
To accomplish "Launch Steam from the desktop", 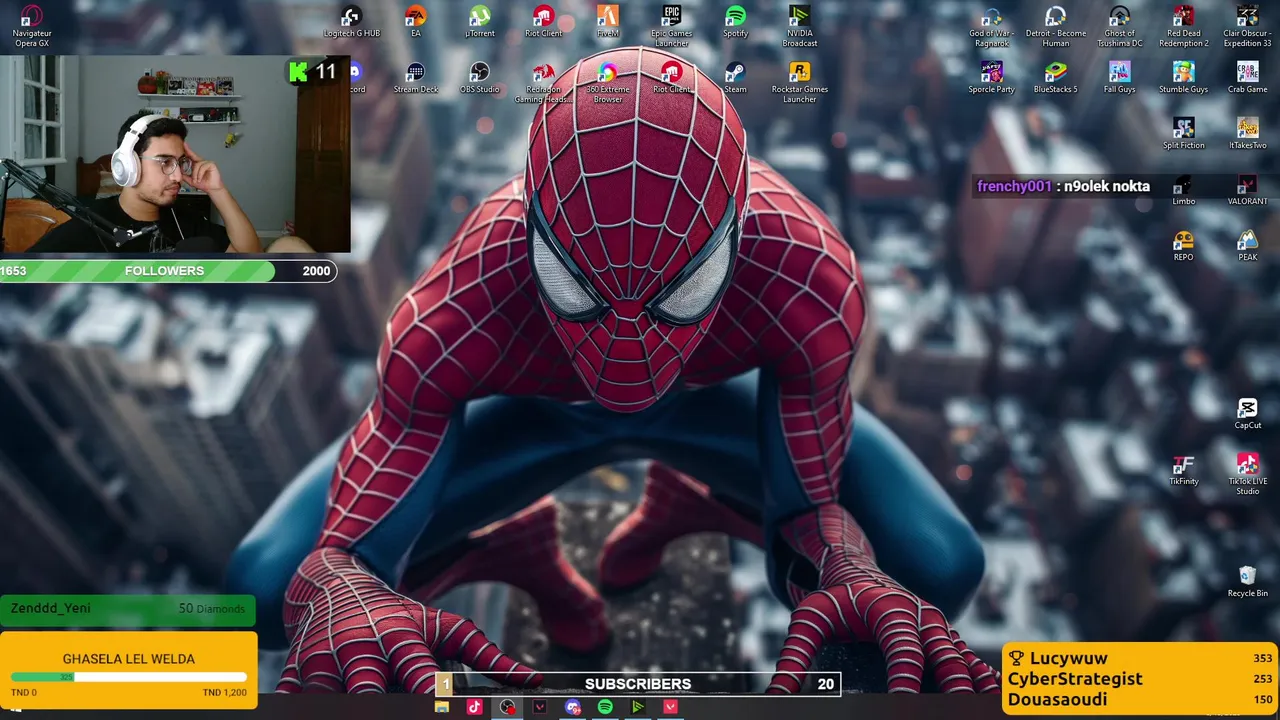I will 735,78.
